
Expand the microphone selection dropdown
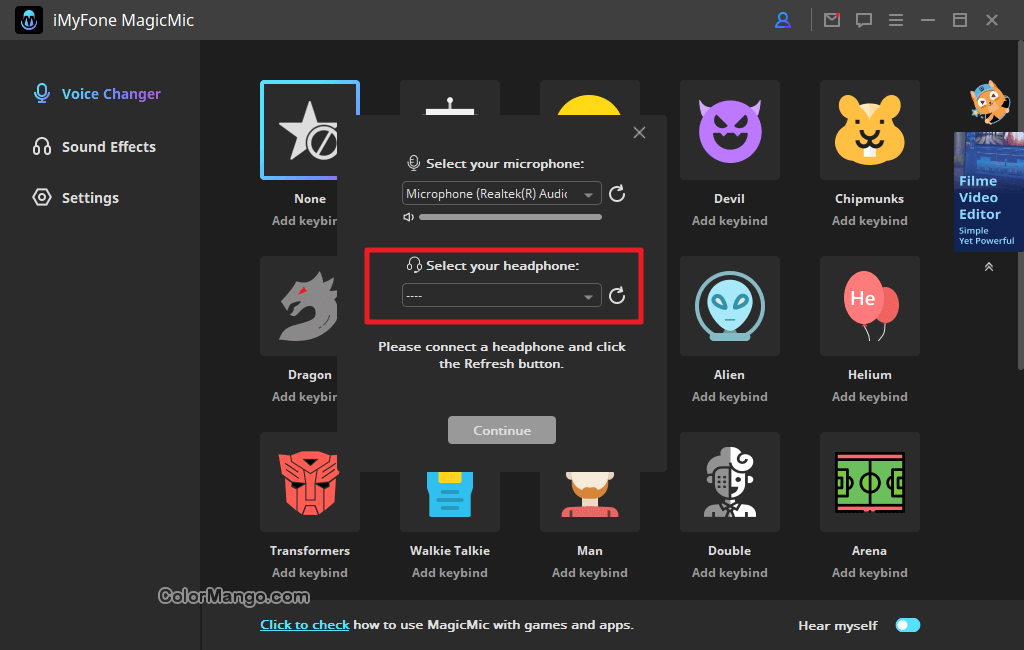(589, 194)
